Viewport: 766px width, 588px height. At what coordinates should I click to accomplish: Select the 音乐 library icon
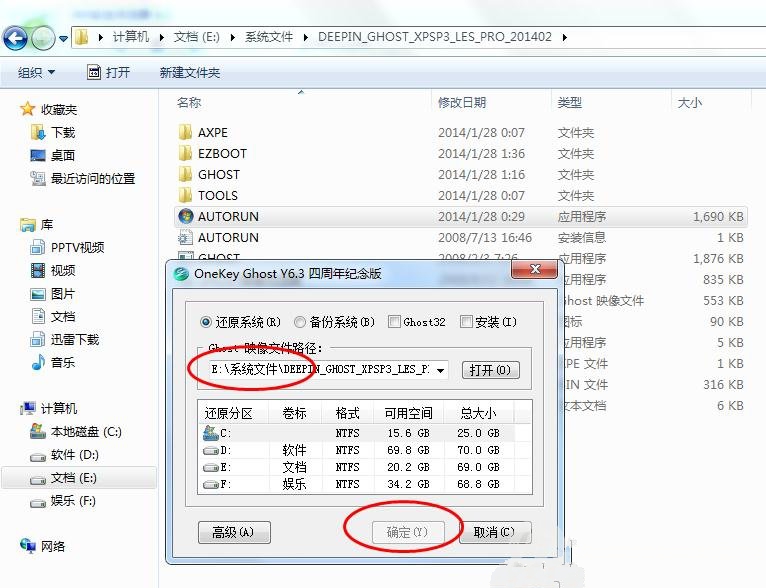38,362
